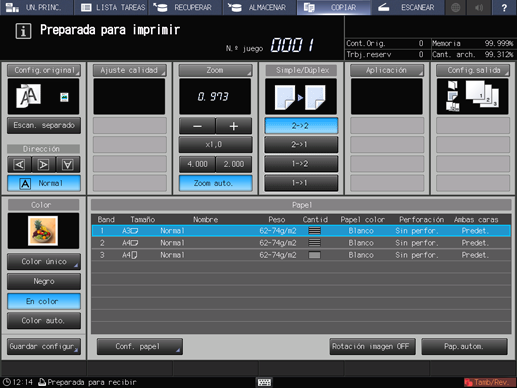Open help with the question mark icon
This screenshot has height=388, width=517.
coord(504,7)
